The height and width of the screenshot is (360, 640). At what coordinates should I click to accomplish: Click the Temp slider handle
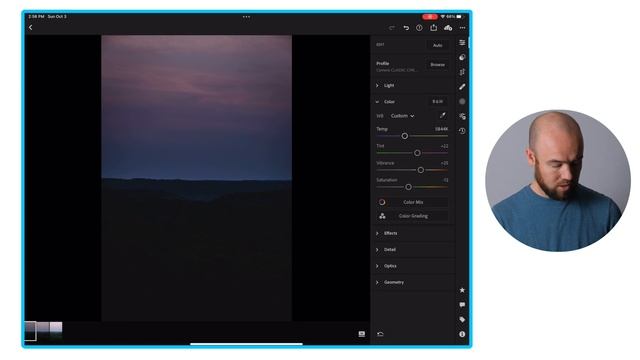(404, 136)
